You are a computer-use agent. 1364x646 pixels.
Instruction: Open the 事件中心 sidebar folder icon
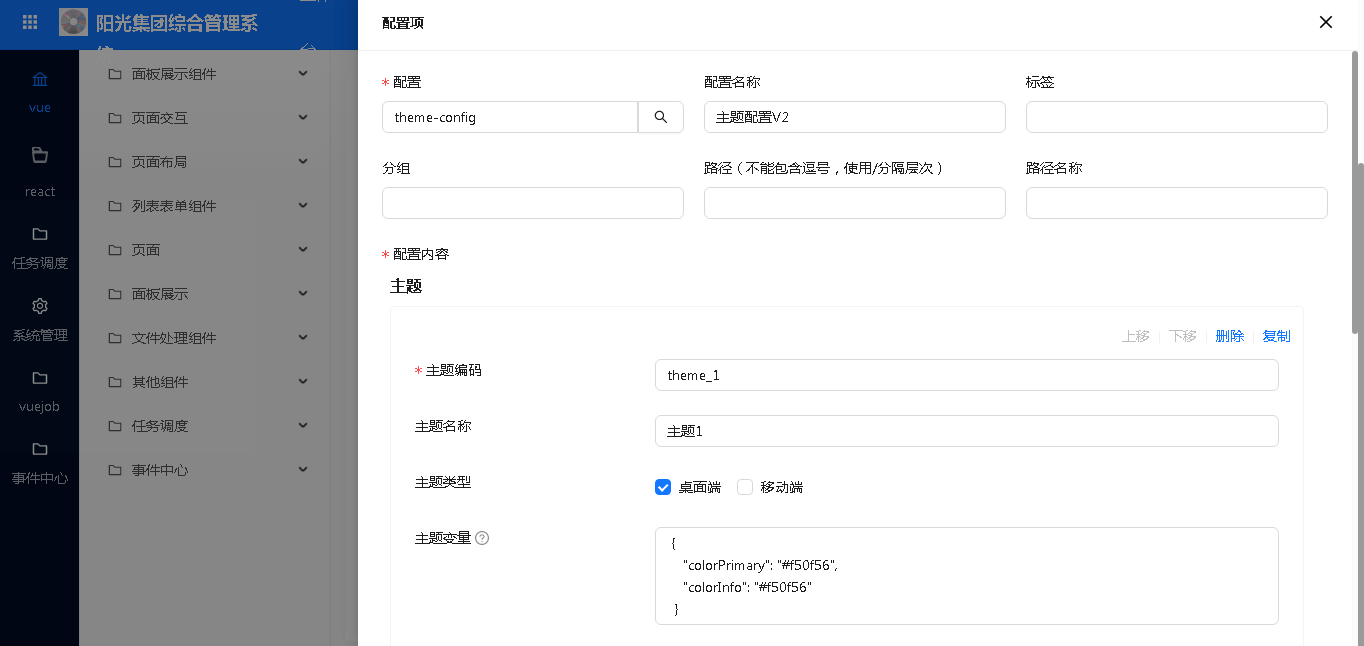[40, 448]
